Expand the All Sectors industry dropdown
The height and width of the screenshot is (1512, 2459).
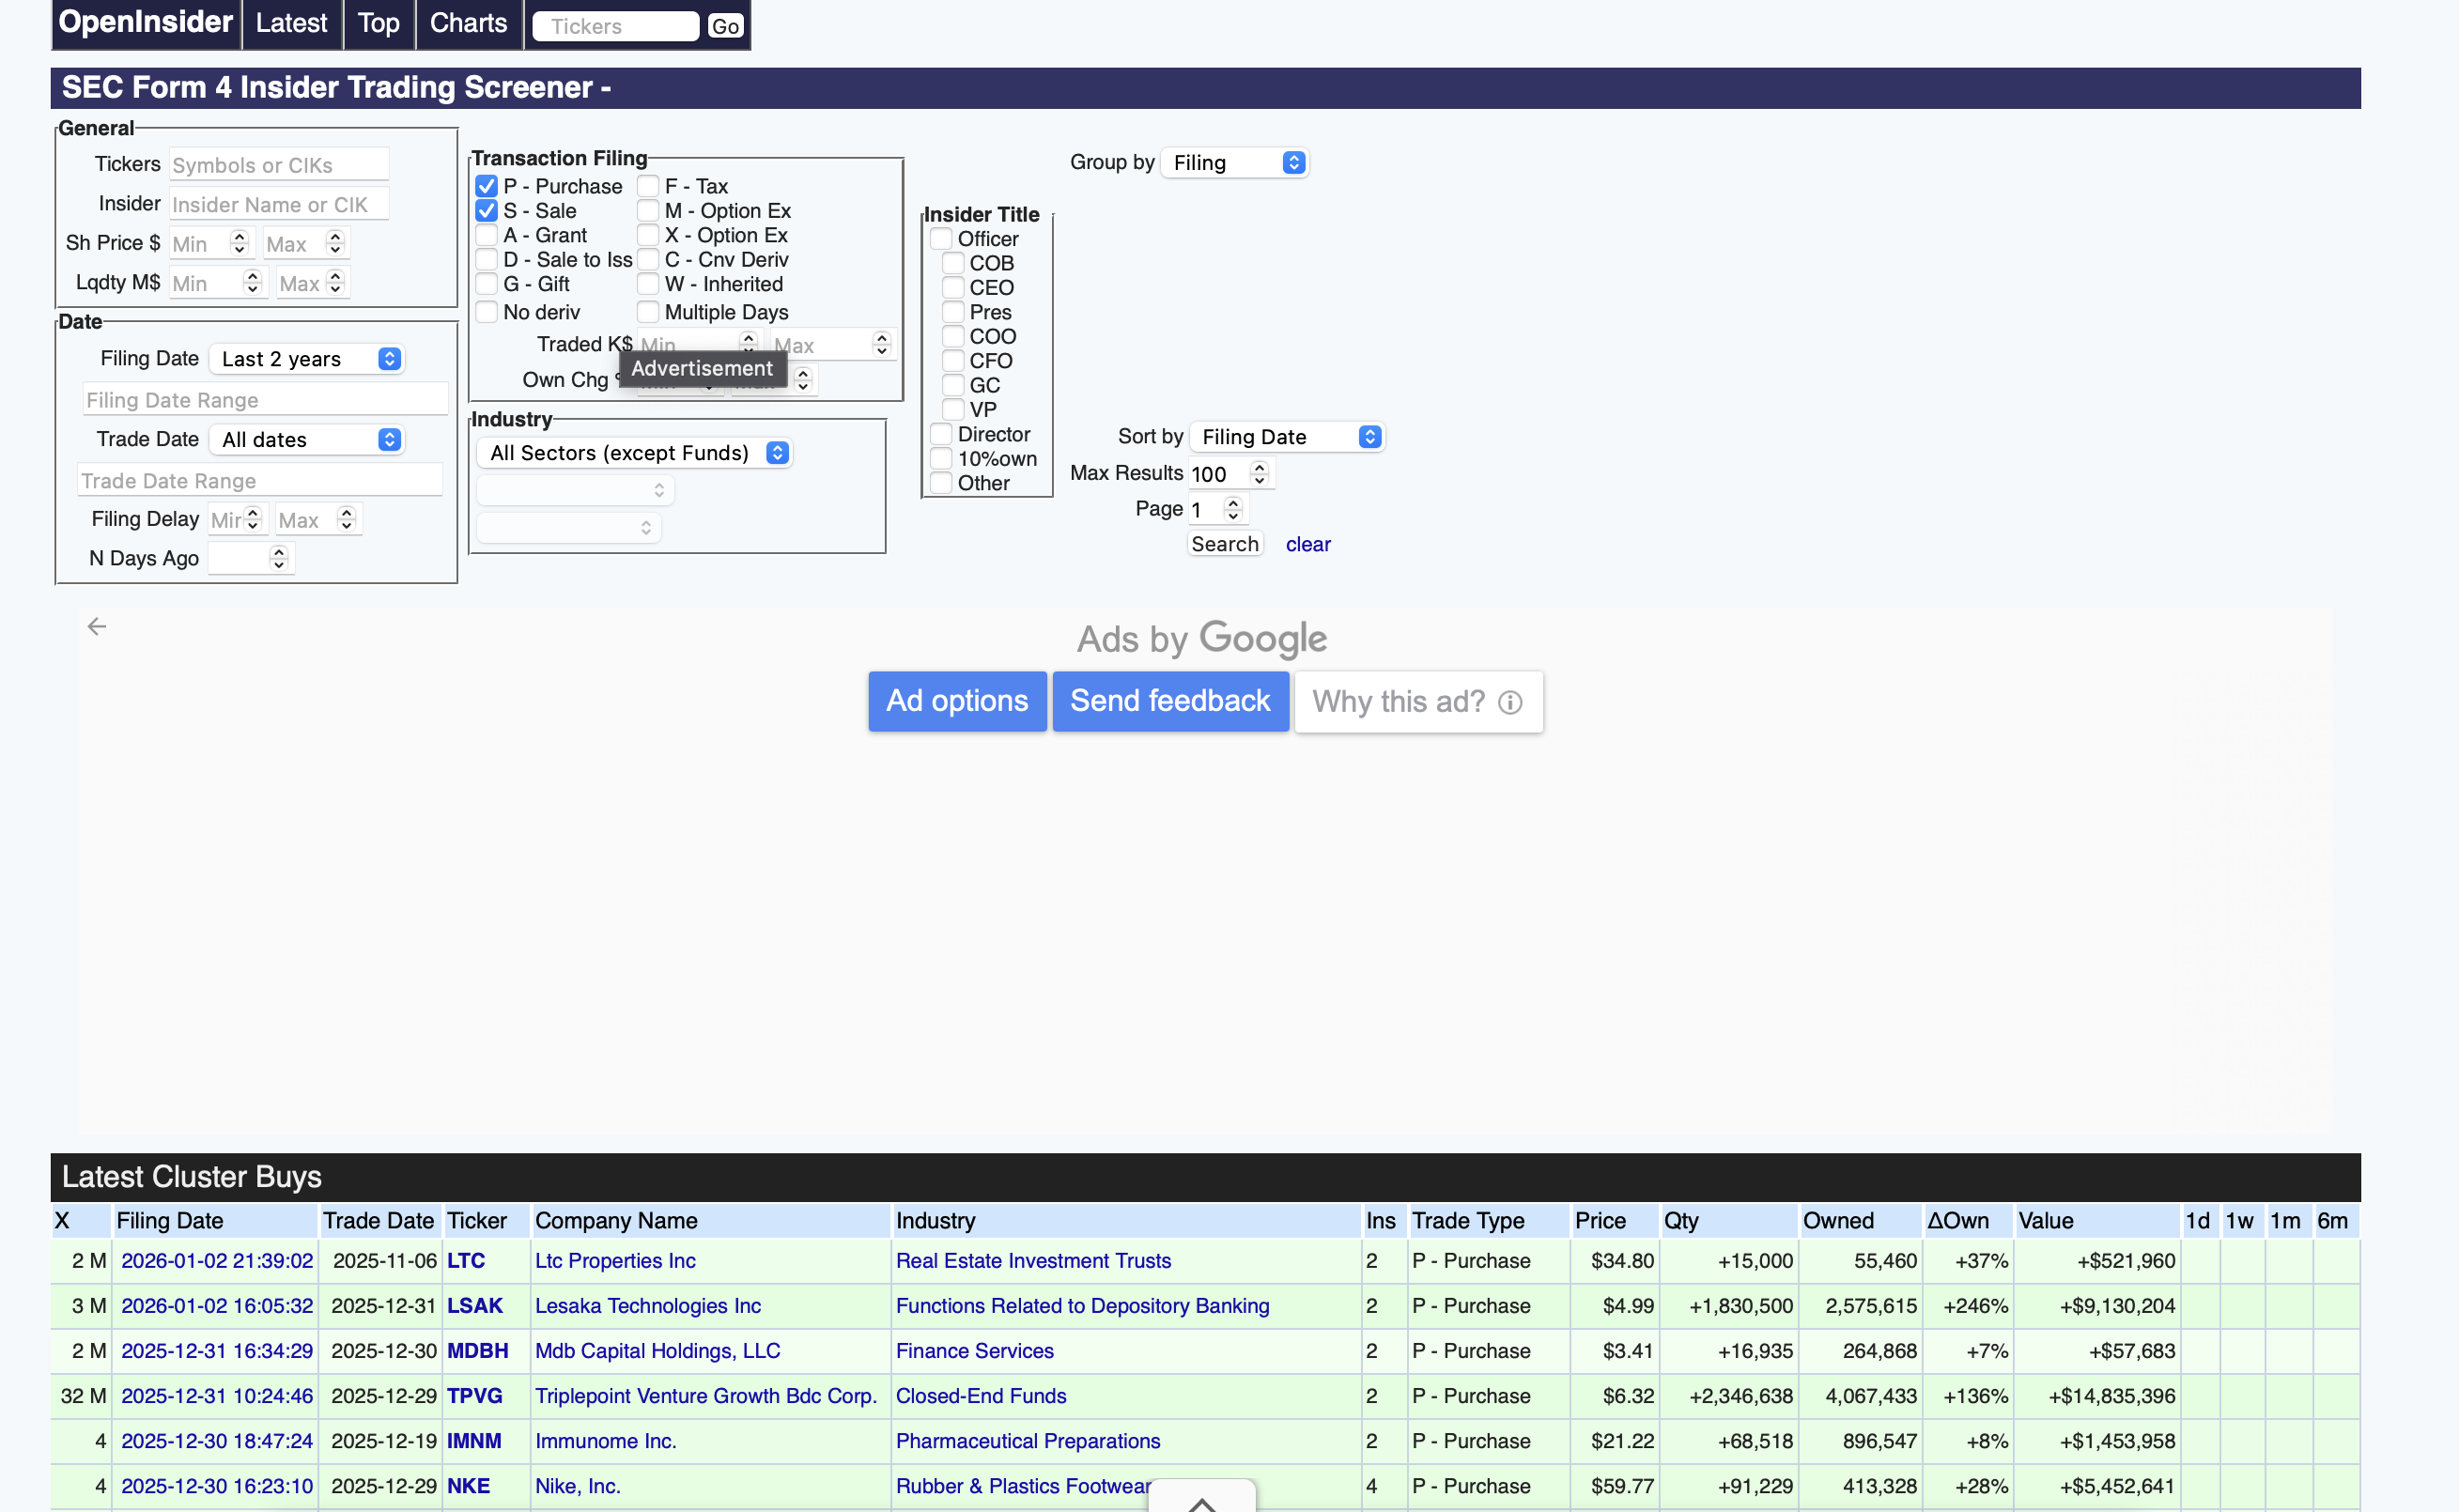coord(635,454)
